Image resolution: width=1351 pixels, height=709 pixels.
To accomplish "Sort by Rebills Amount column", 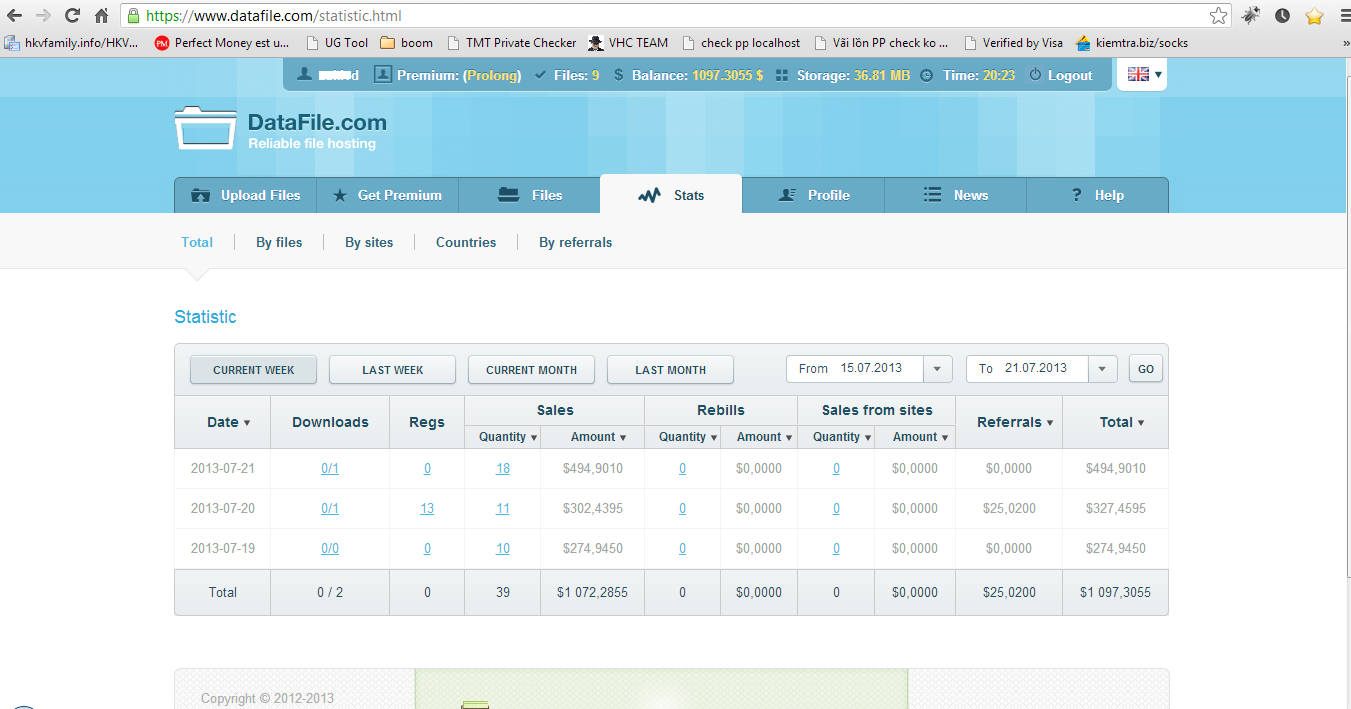I will point(765,437).
